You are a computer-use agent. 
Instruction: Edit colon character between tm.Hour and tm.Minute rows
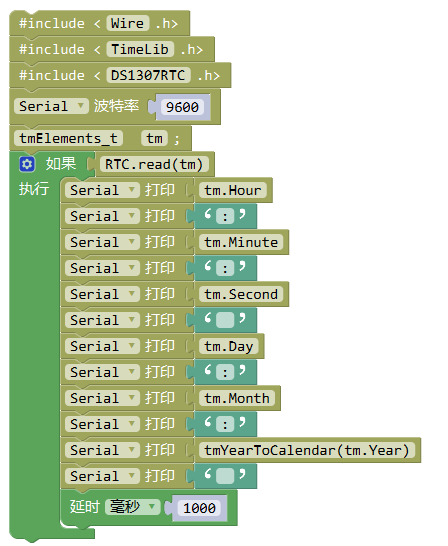tap(225, 217)
